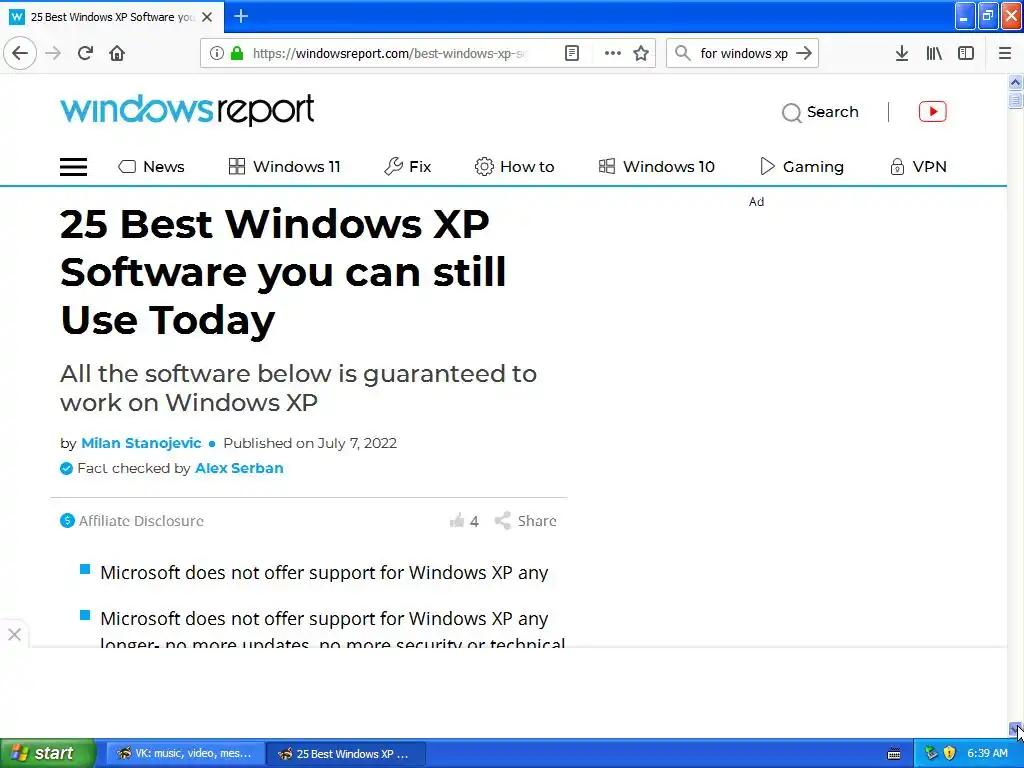
Task: Reload the current page
Action: [x=85, y=53]
